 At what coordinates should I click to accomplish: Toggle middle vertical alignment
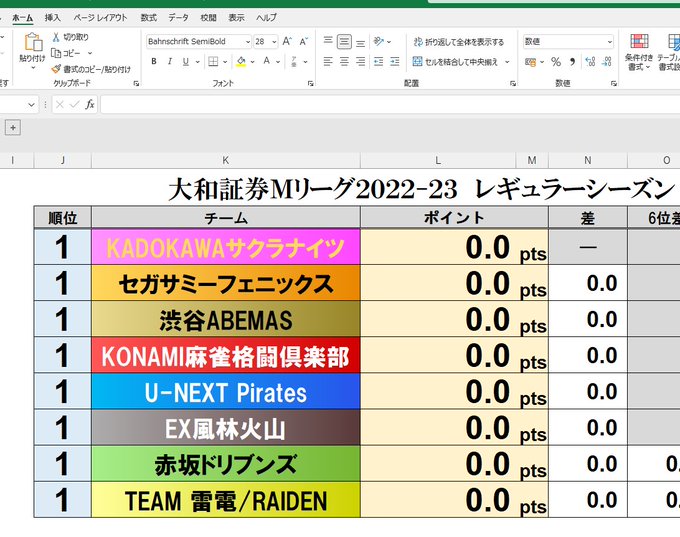[x=344, y=41]
